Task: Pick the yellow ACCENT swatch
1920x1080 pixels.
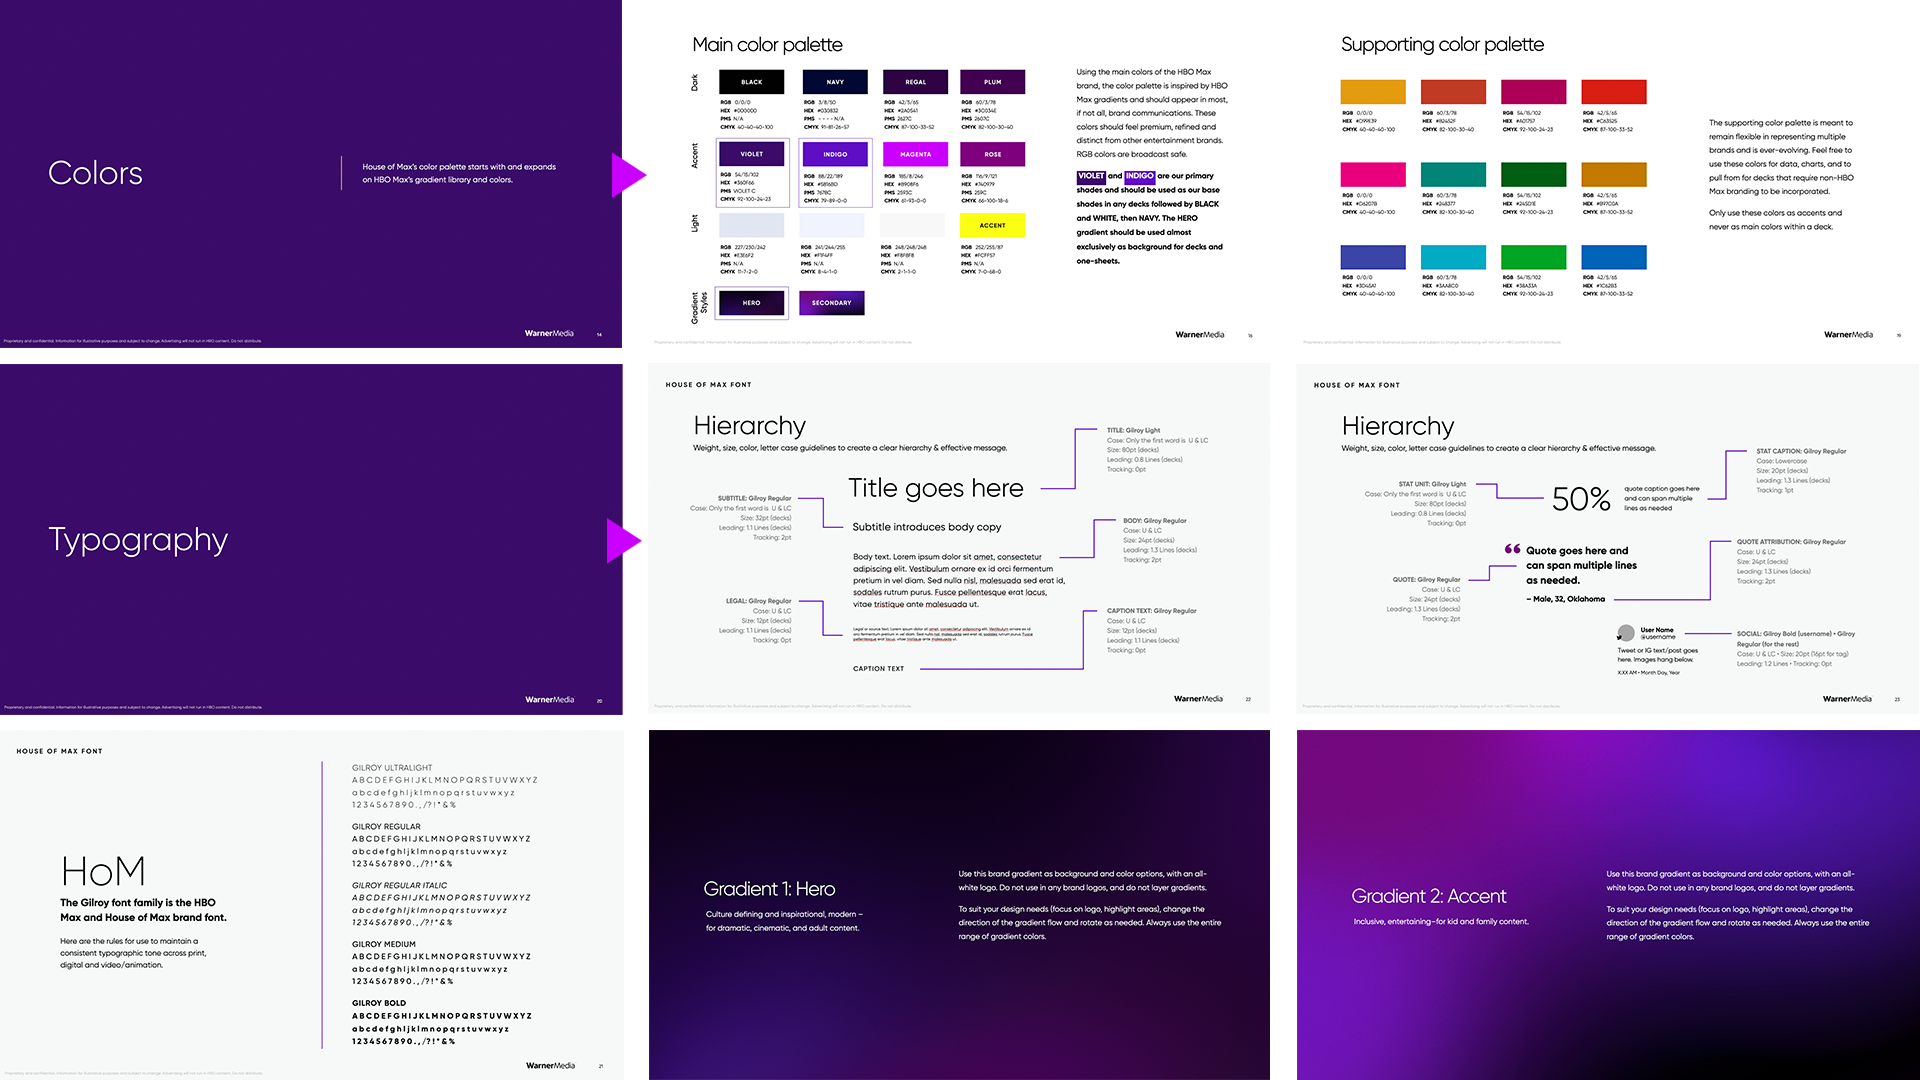Action: pyautogui.click(x=992, y=225)
